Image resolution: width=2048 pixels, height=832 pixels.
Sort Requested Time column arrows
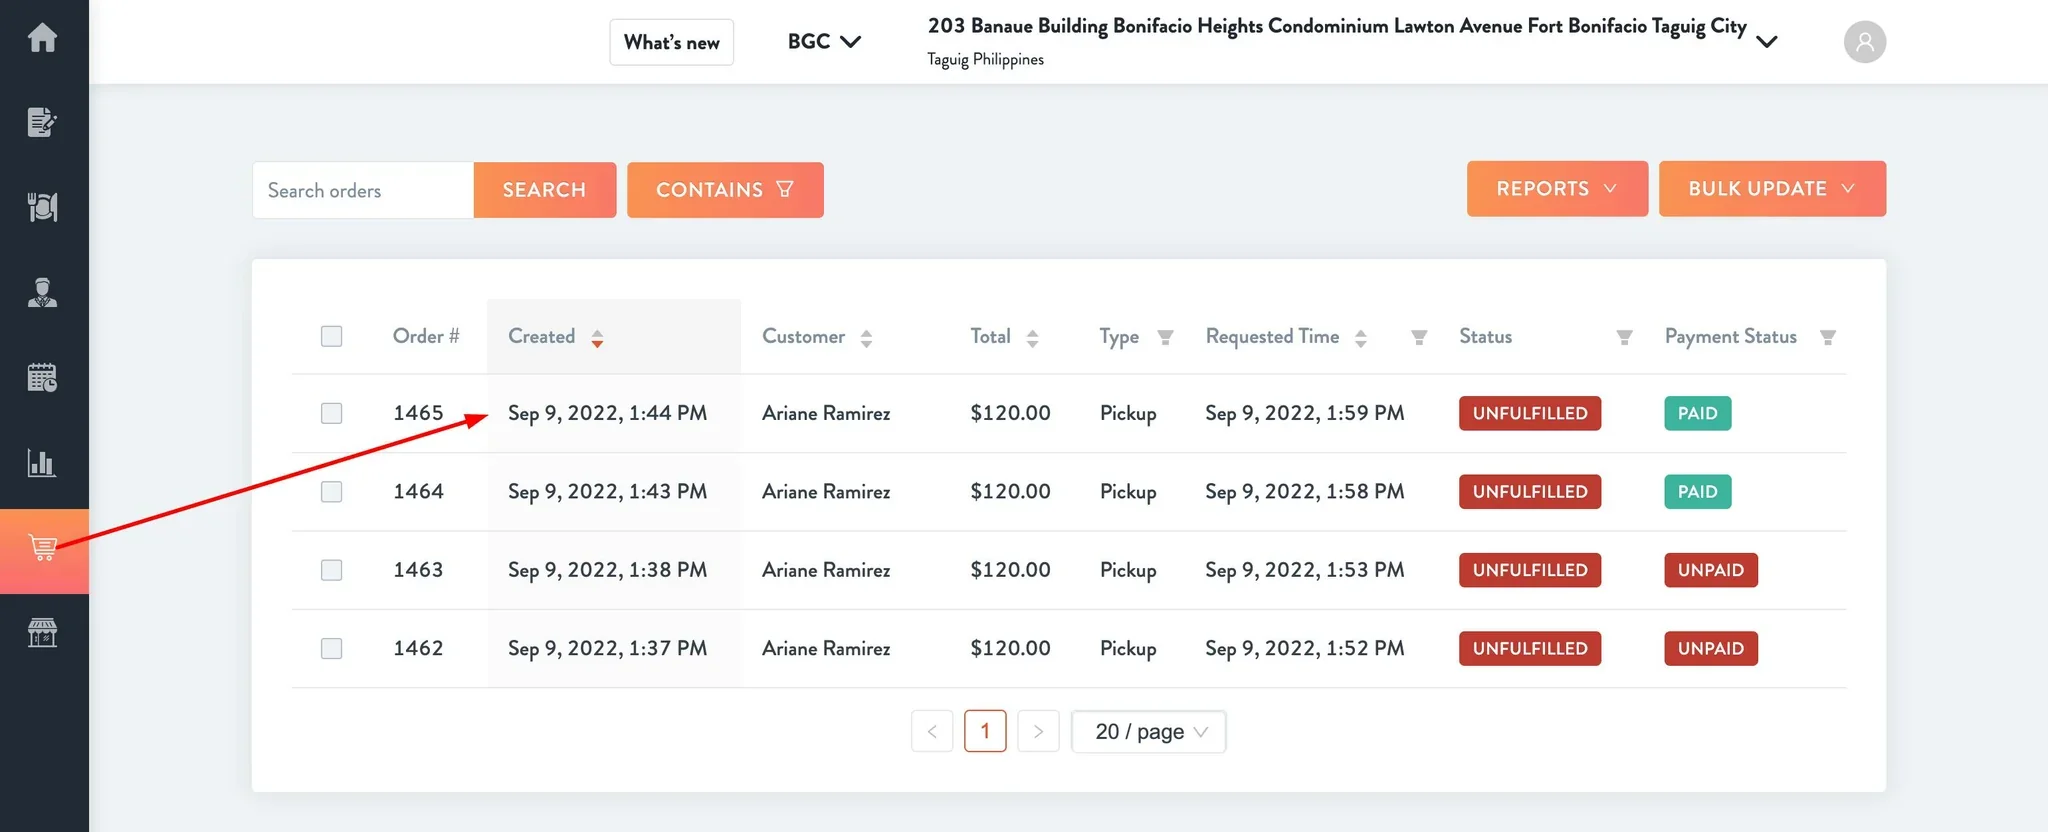pos(1360,338)
